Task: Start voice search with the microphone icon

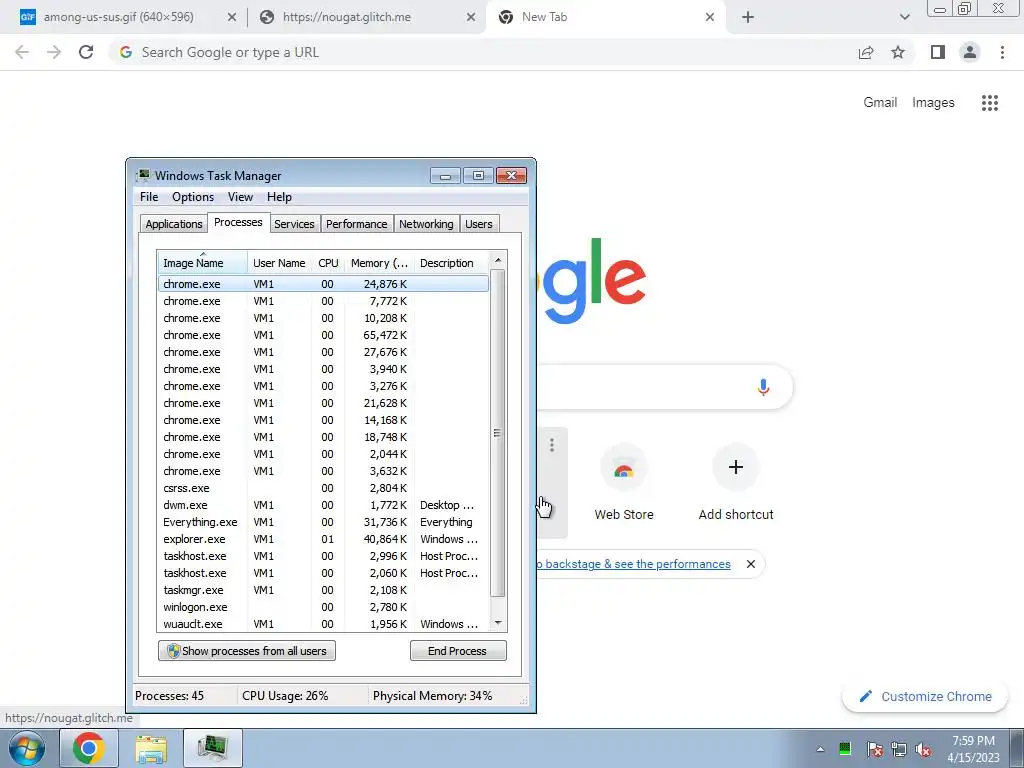Action: pos(763,387)
